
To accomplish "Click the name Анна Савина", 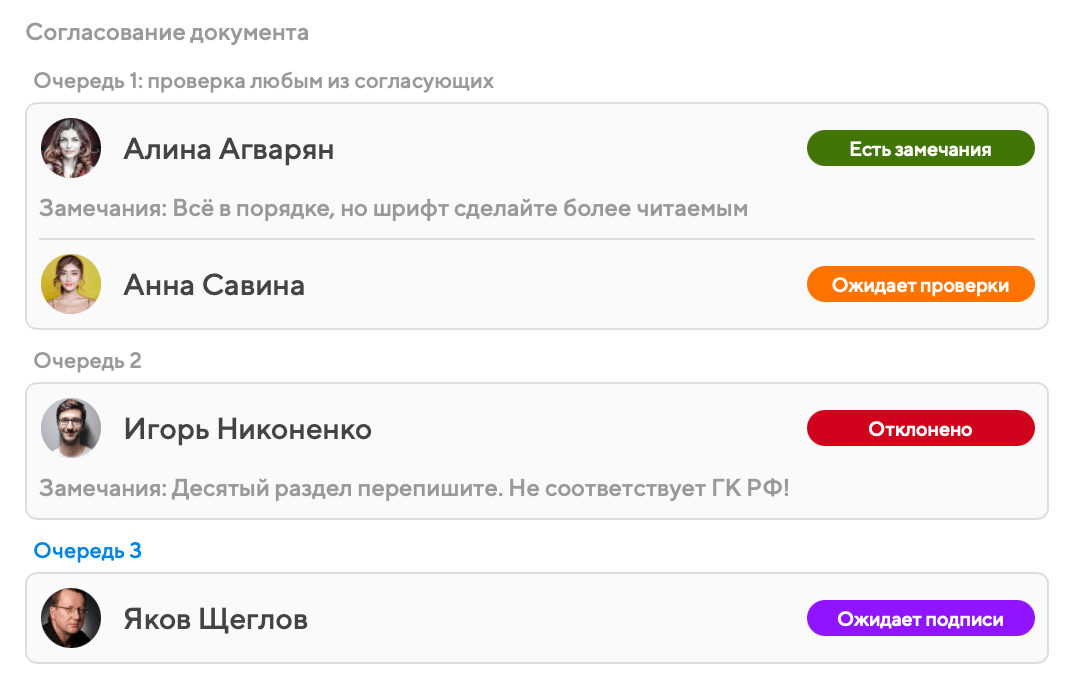I will (x=214, y=286).
